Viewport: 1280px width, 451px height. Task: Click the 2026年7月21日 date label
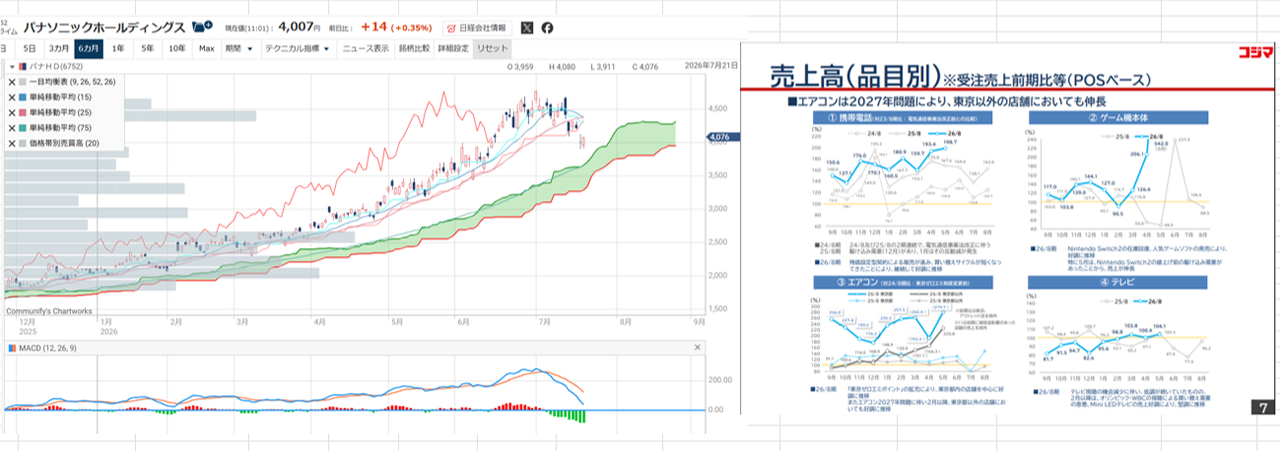point(713,67)
